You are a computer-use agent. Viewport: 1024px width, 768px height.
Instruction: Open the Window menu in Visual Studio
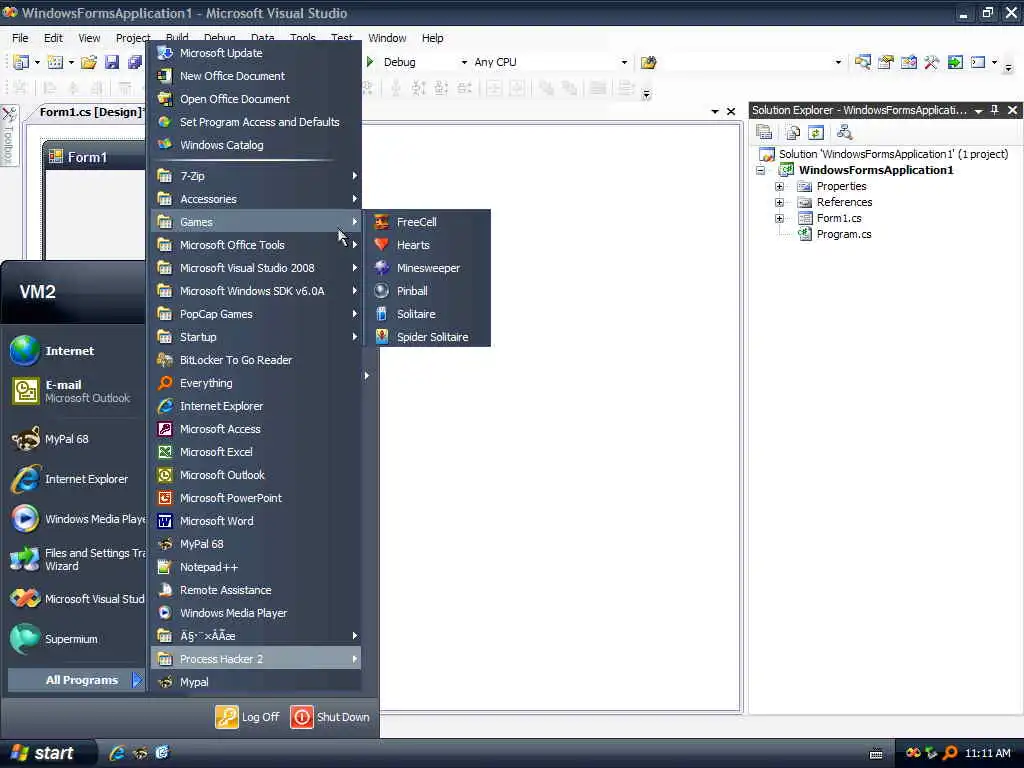387,38
